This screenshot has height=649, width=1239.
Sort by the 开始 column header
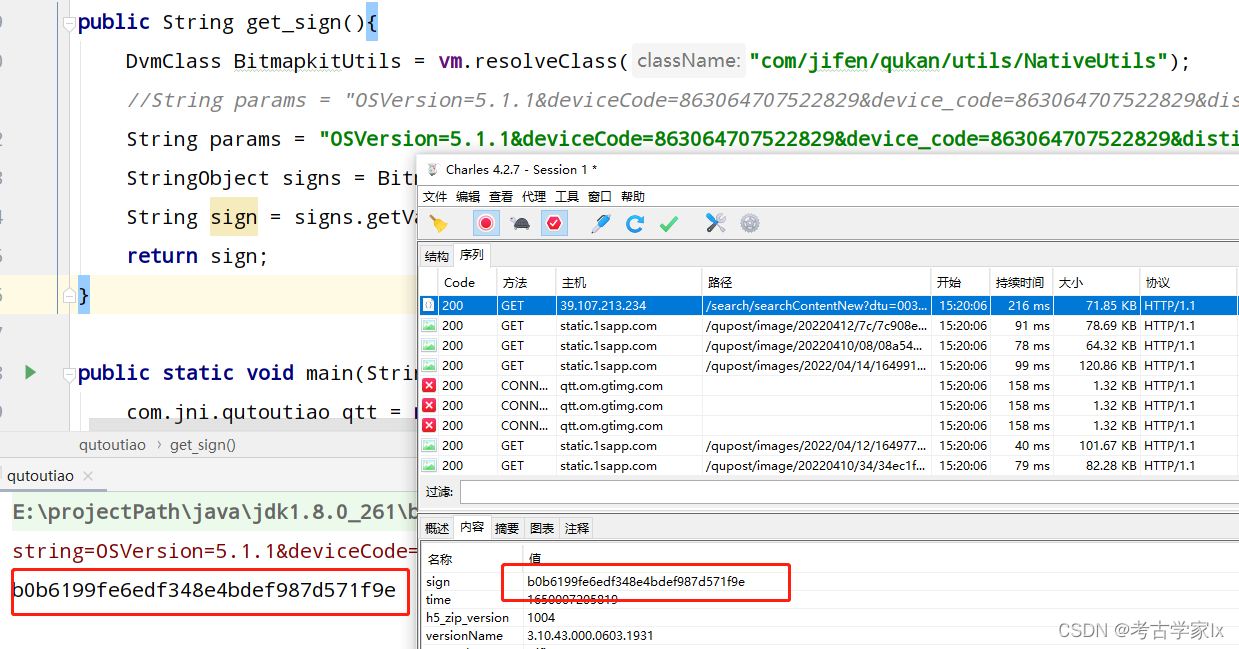[x=961, y=282]
